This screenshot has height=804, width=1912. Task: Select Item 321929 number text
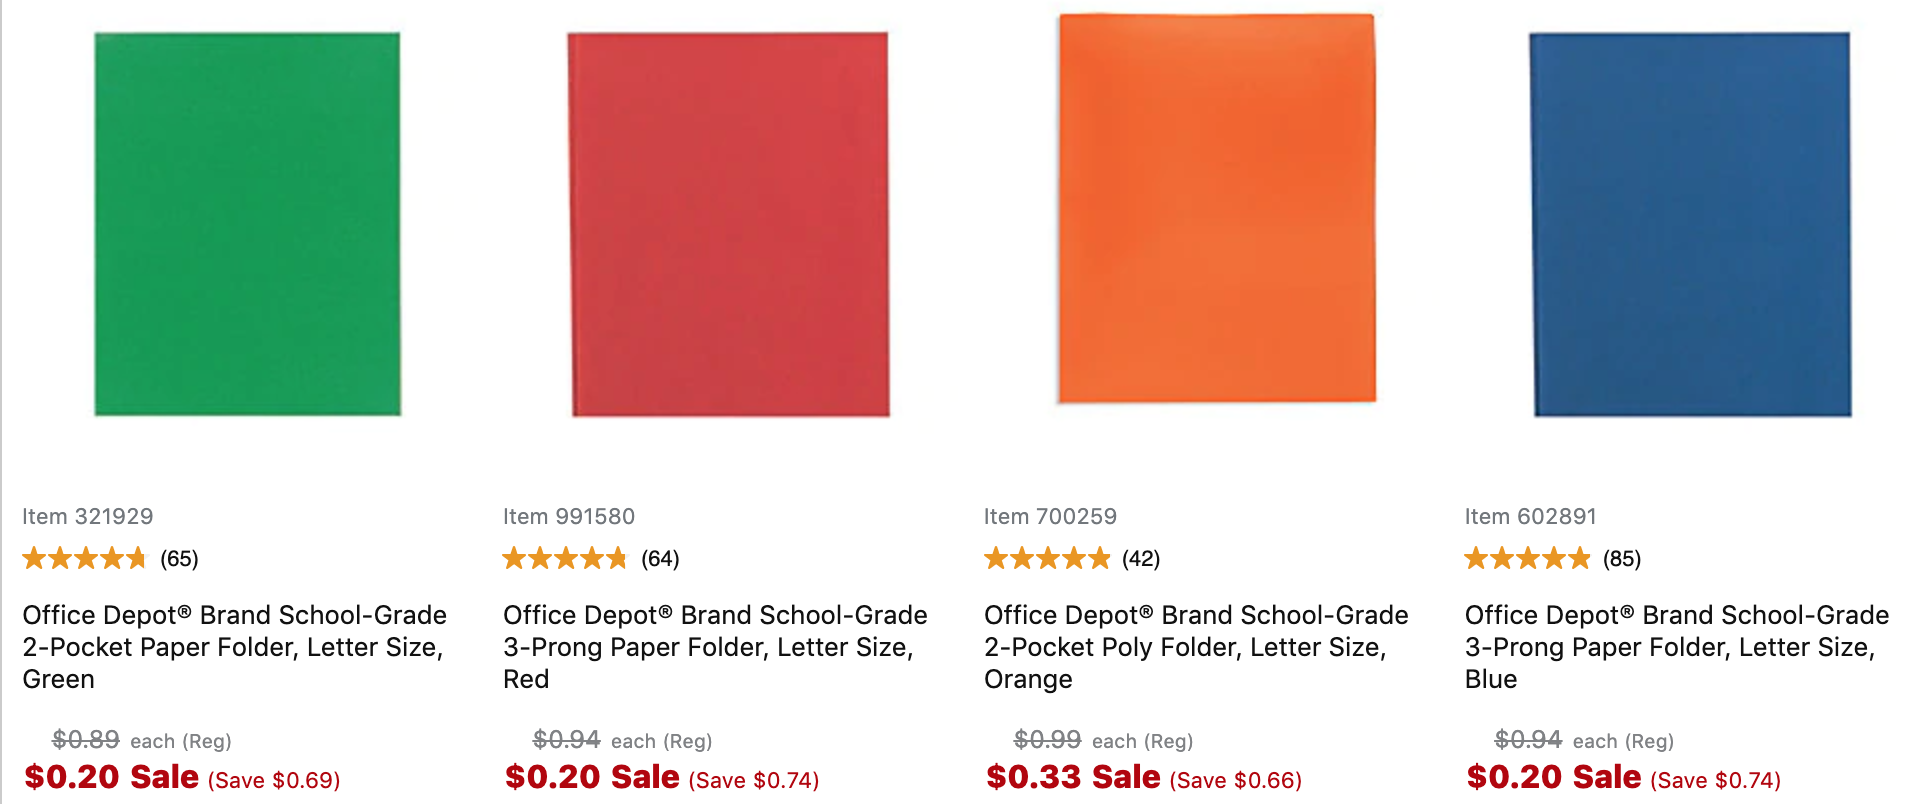pos(88,516)
